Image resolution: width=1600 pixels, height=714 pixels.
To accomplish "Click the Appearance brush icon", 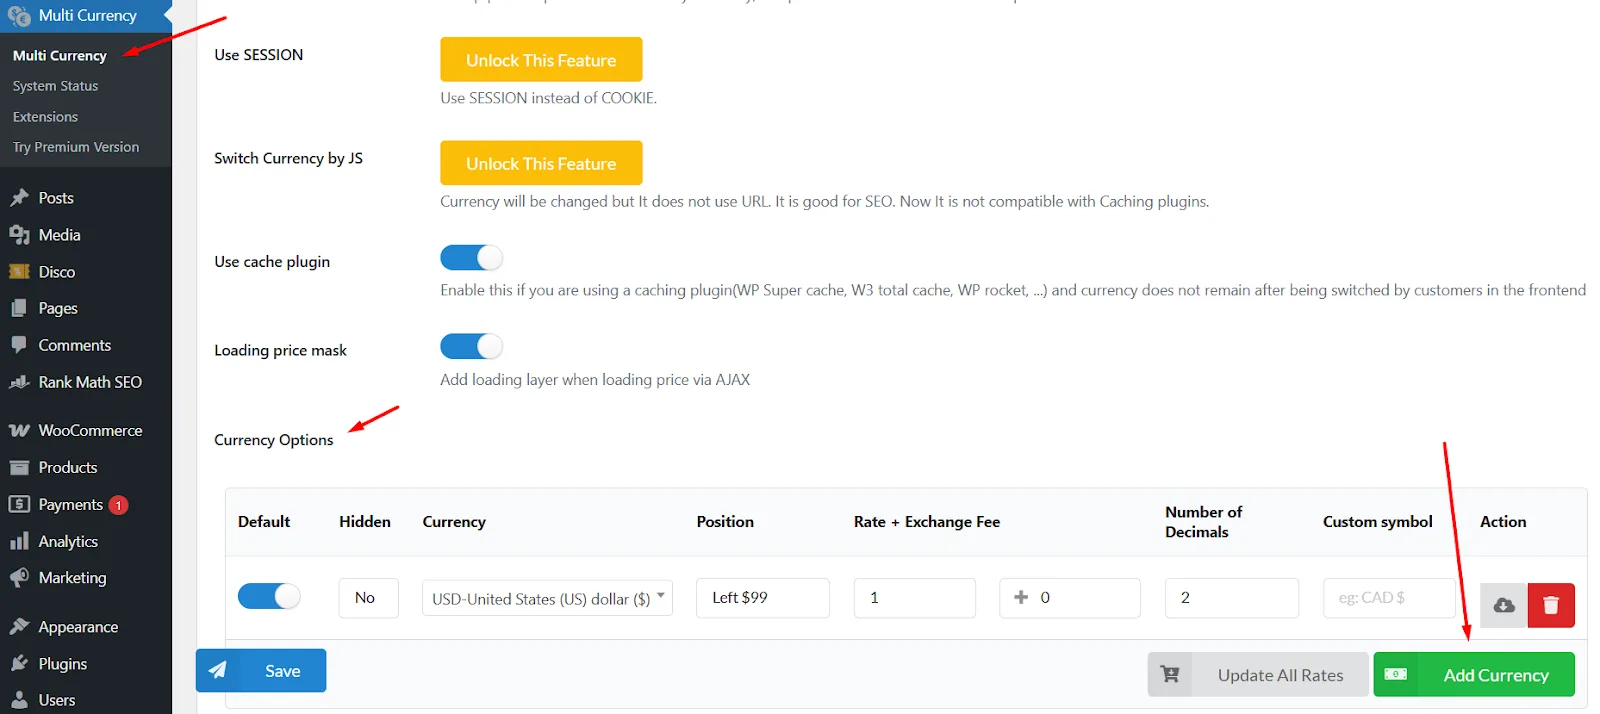I will 19,627.
